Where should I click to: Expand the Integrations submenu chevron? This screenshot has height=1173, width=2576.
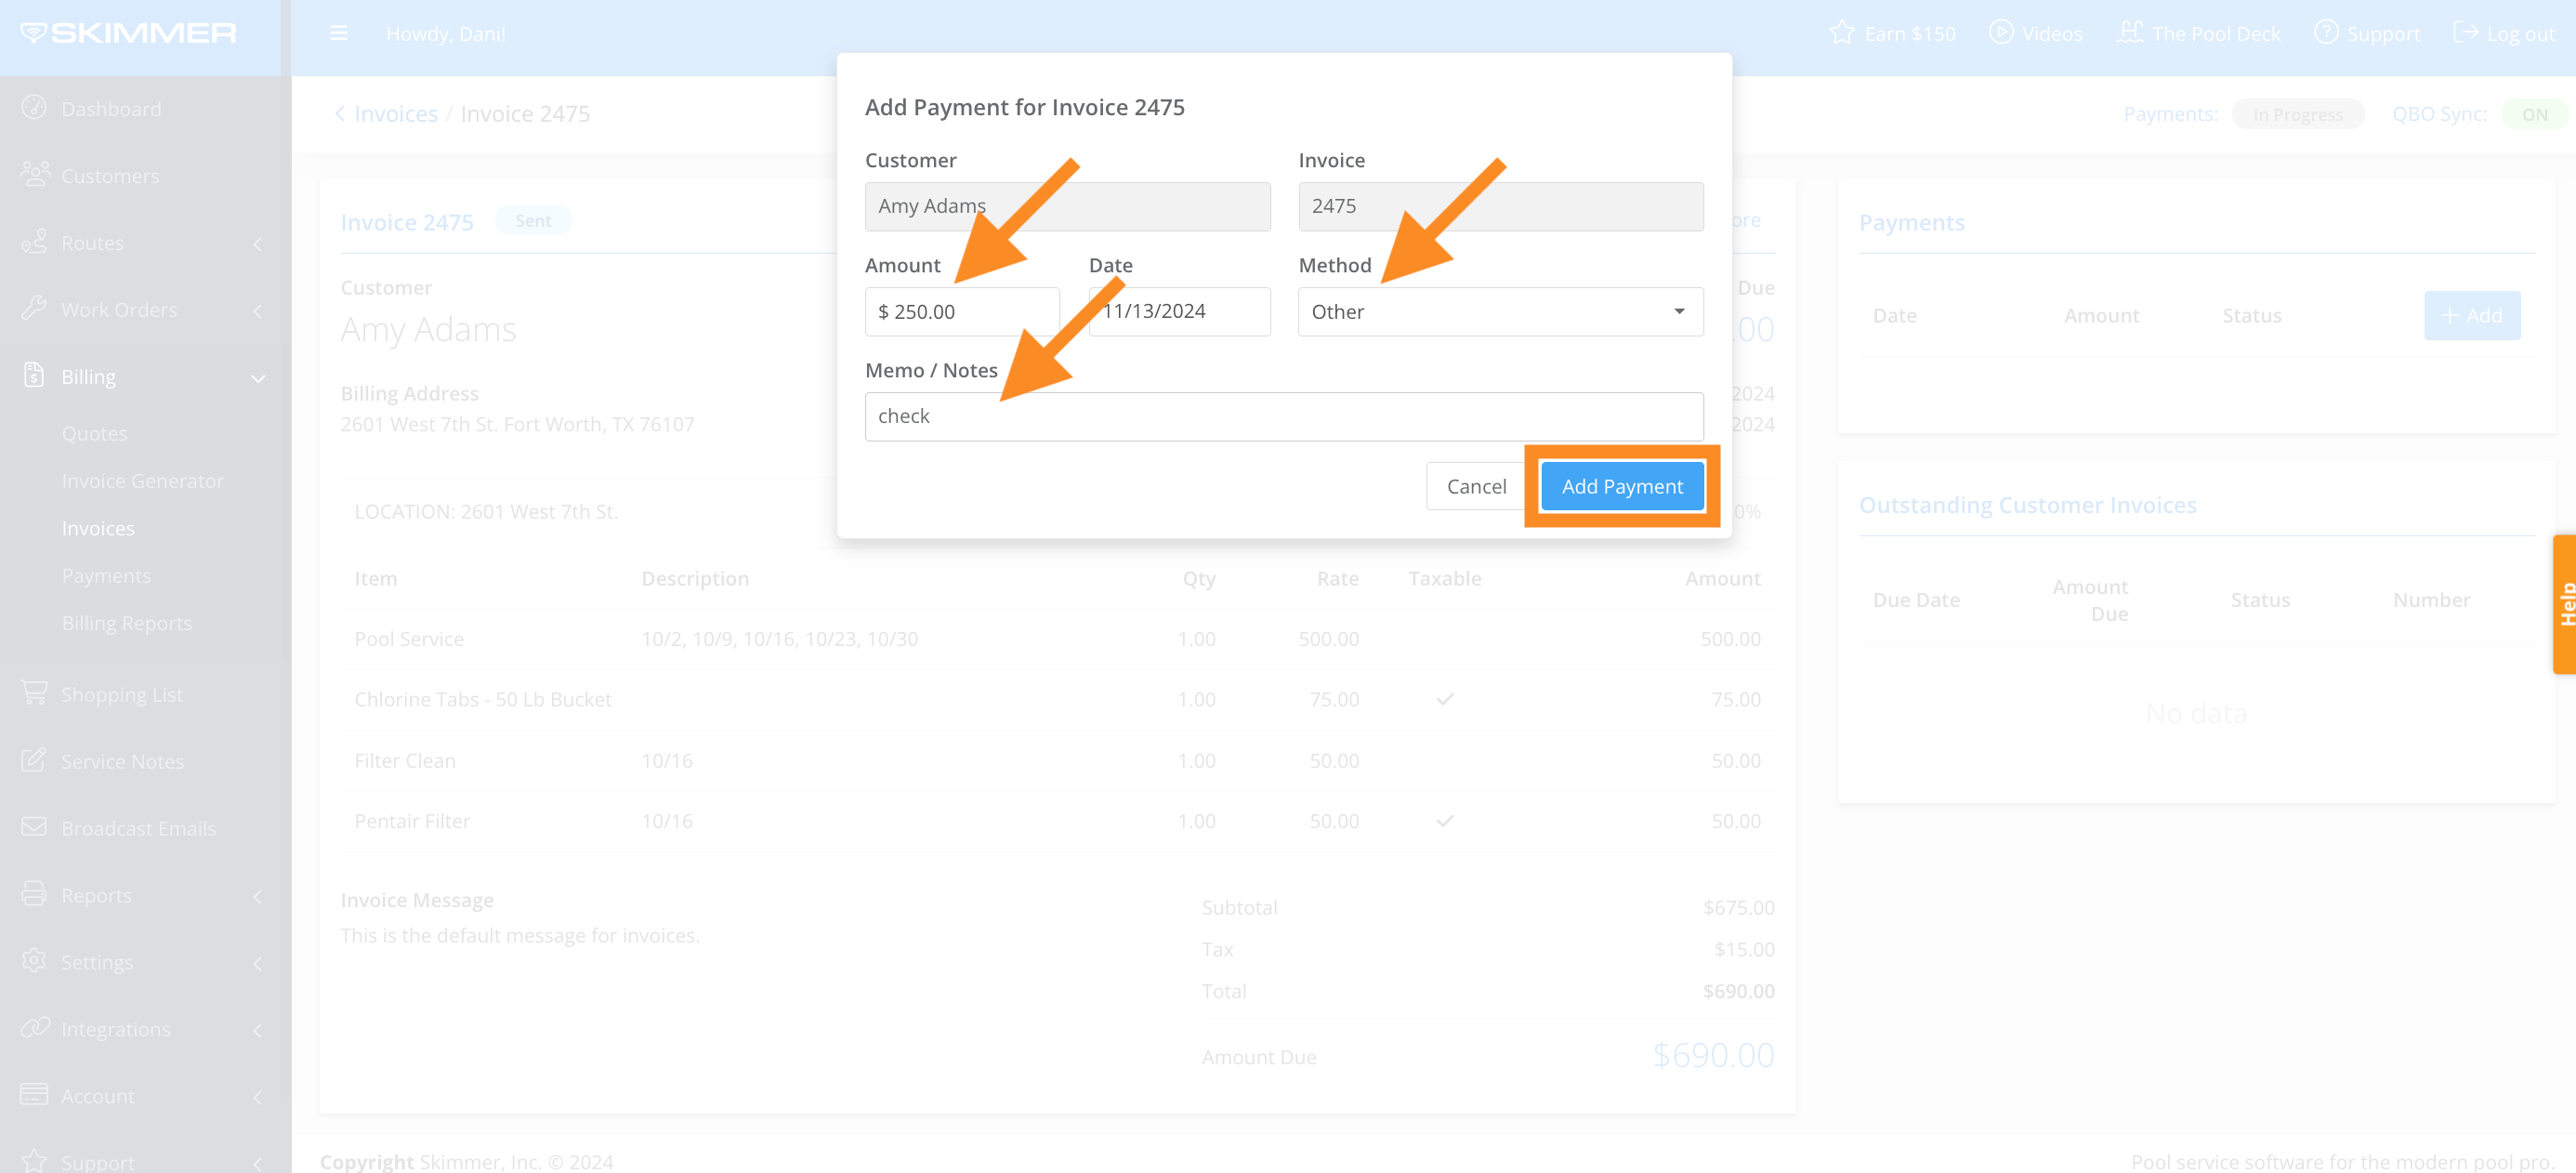click(258, 1031)
